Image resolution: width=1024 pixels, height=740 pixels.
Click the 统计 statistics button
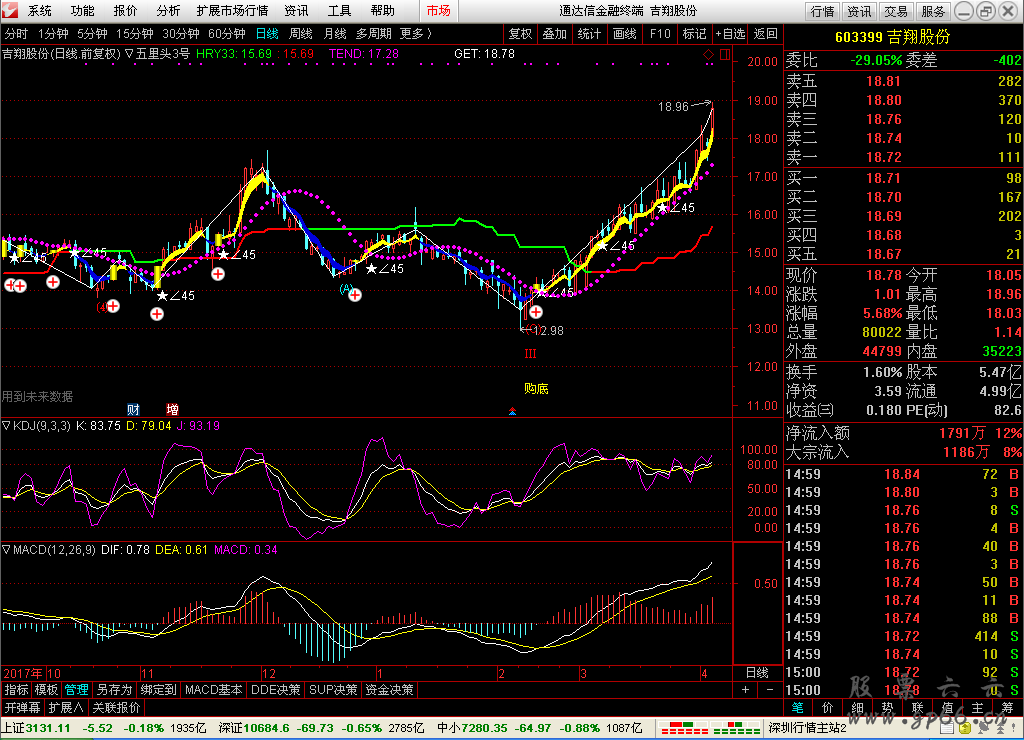click(x=590, y=34)
